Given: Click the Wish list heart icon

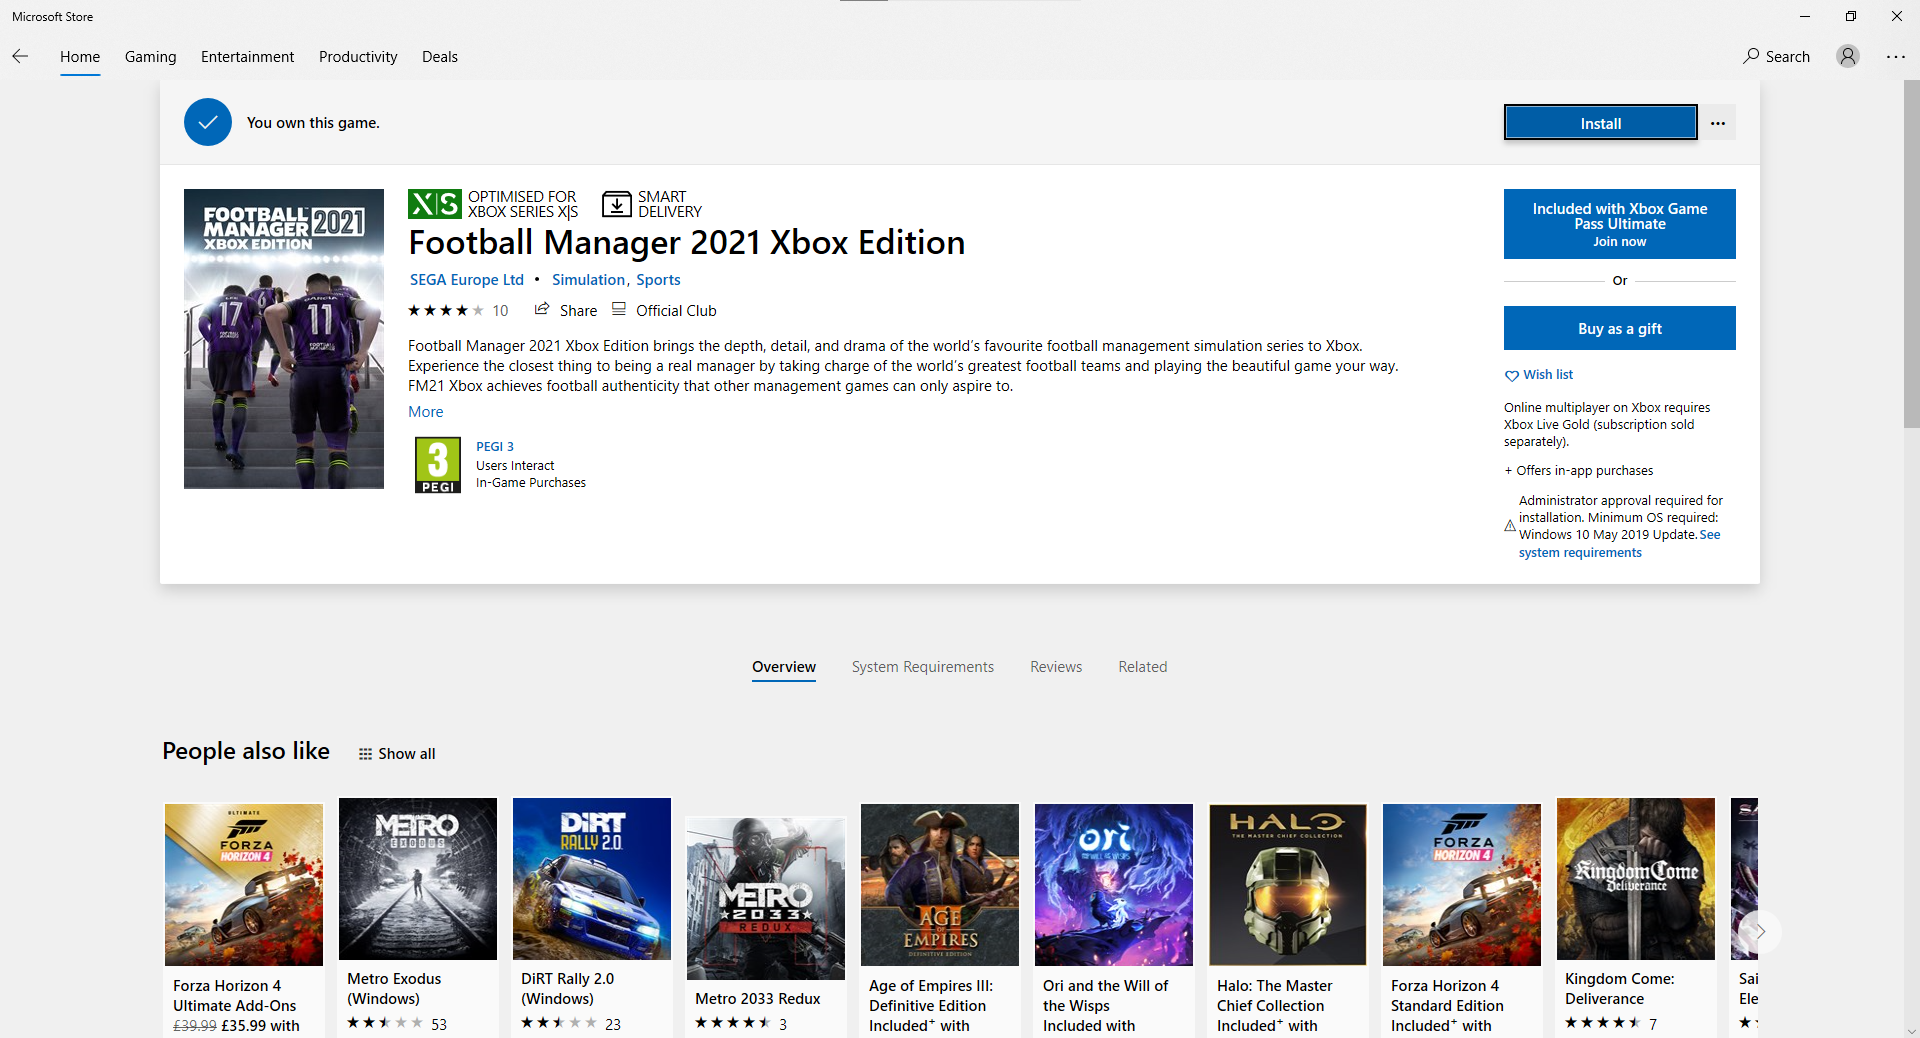Looking at the screenshot, I should [1511, 375].
